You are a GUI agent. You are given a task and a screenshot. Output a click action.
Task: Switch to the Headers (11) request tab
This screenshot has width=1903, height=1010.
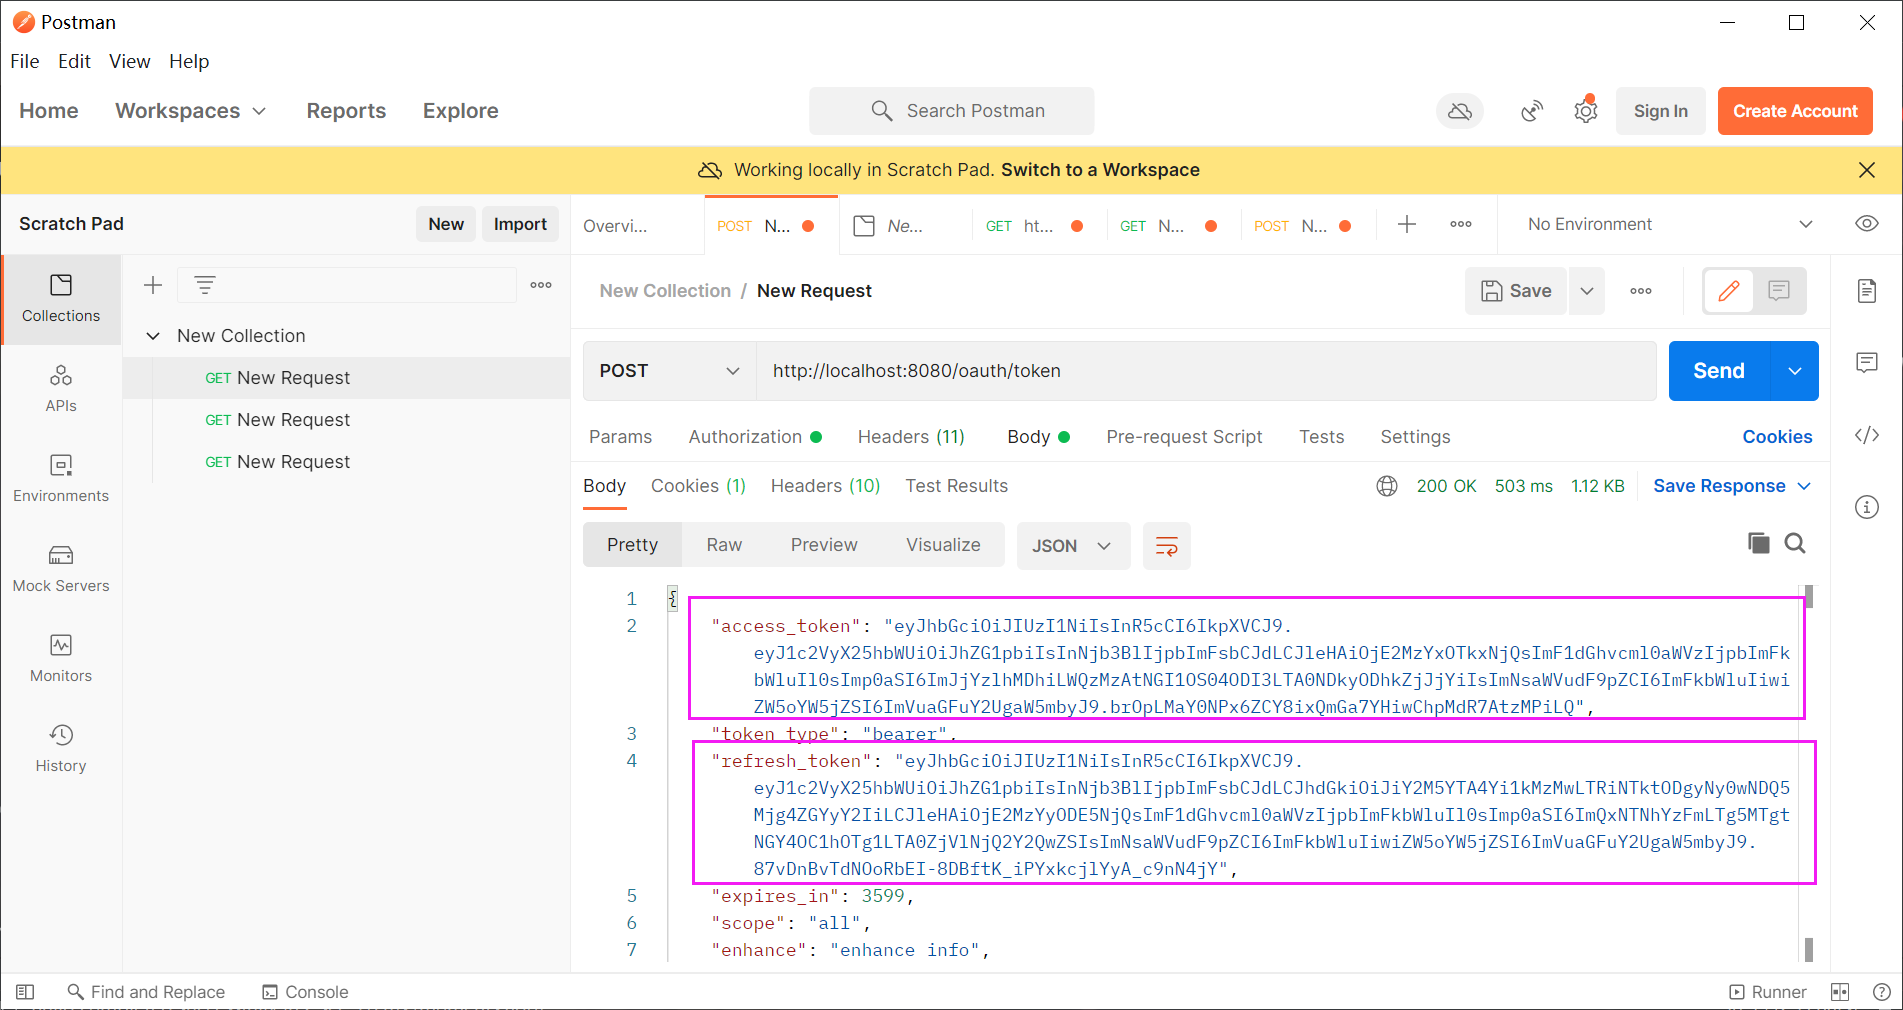pos(911,437)
